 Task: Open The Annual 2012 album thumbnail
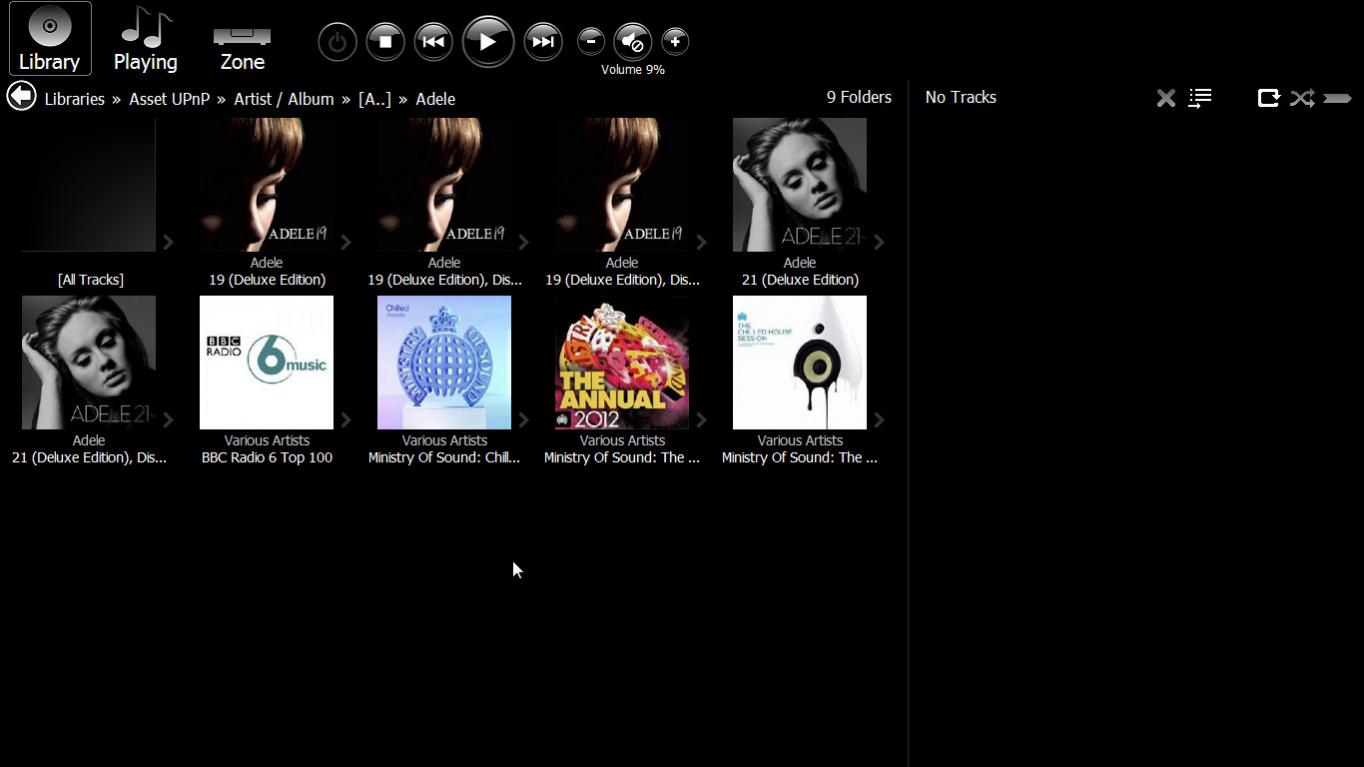click(621, 362)
